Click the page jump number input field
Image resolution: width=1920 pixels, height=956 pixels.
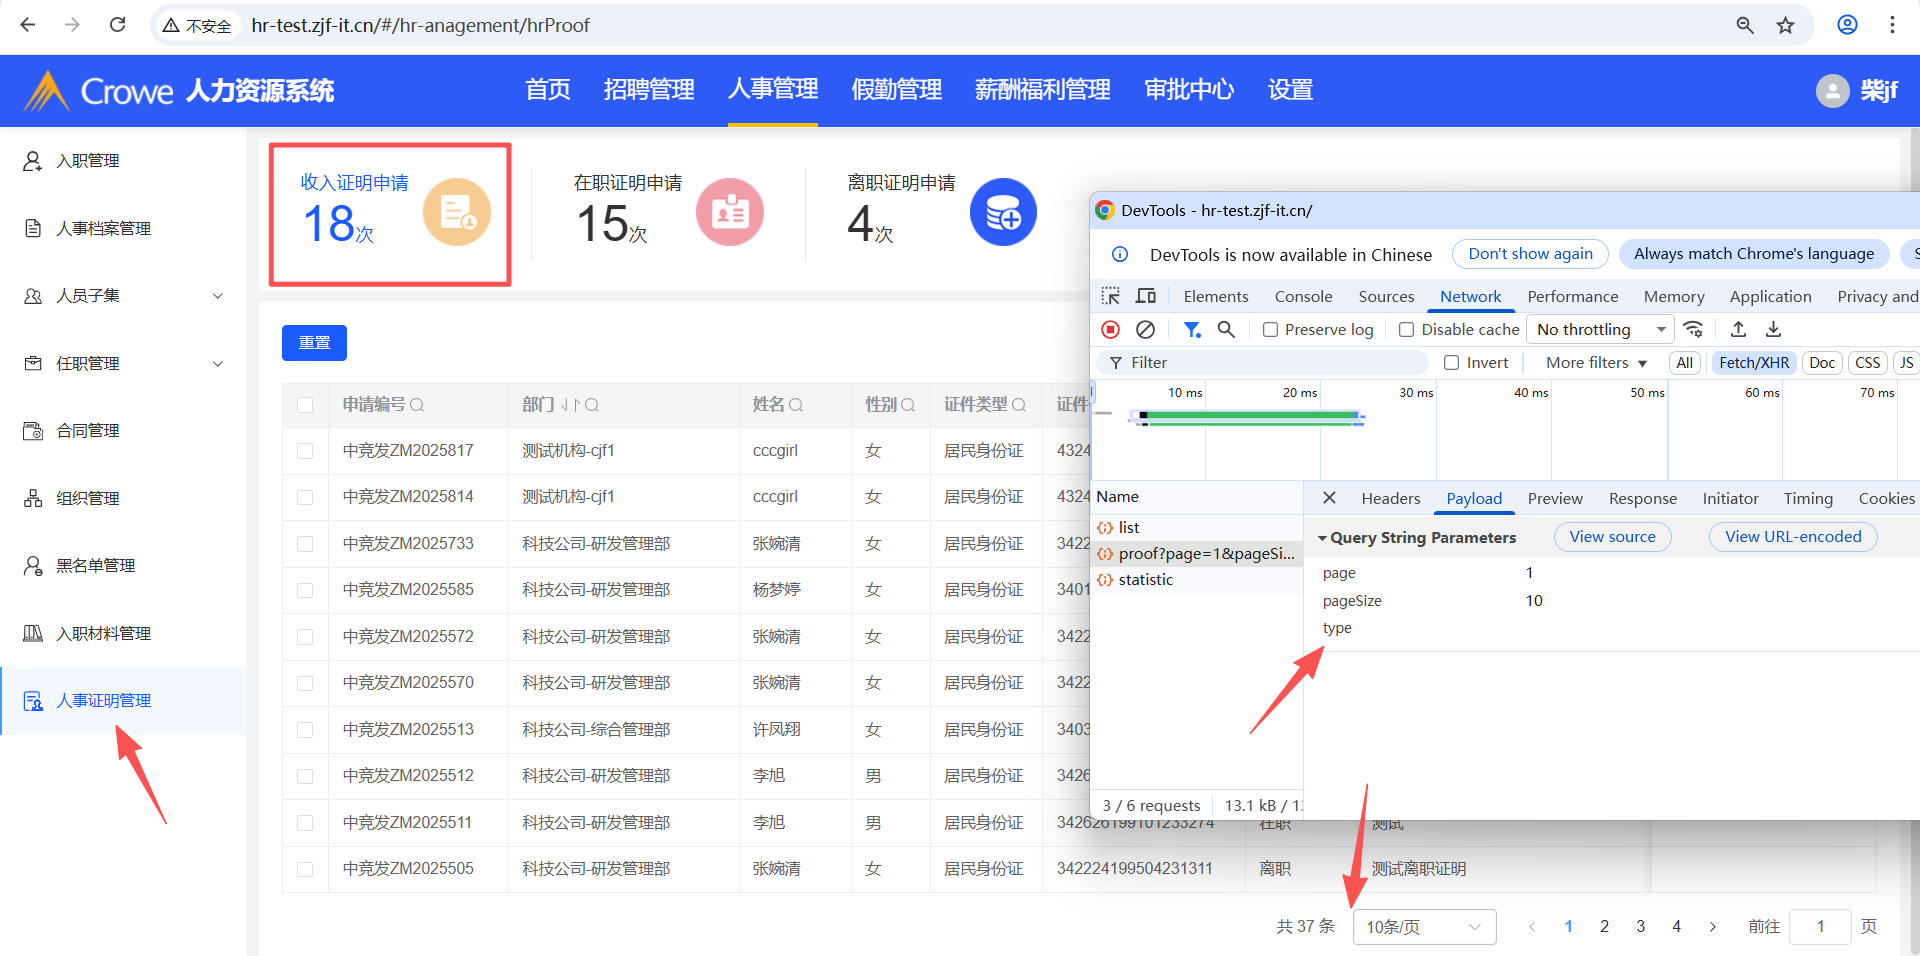(1820, 927)
